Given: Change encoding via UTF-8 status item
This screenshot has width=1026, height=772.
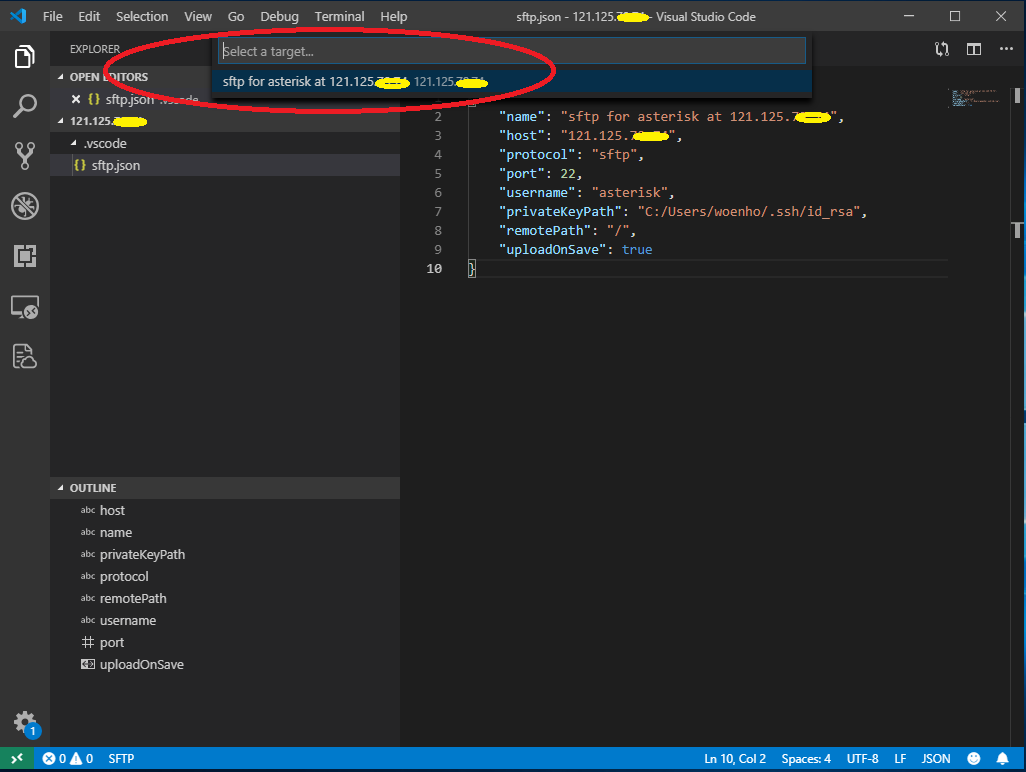Looking at the screenshot, I should 862,759.
